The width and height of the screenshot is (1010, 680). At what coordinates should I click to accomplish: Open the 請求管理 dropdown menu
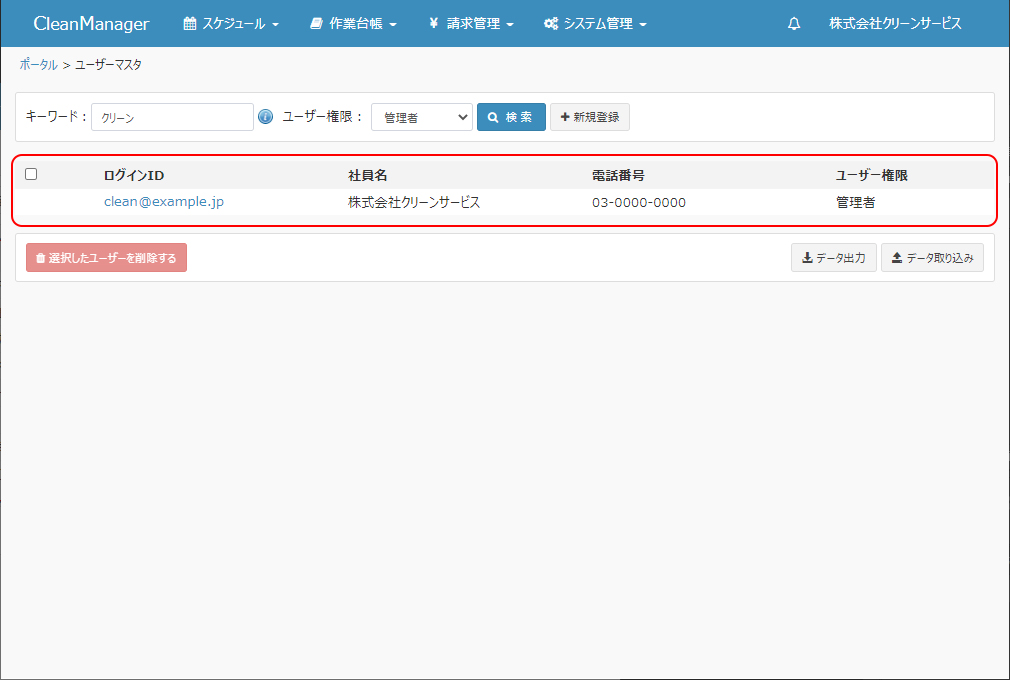pos(471,24)
